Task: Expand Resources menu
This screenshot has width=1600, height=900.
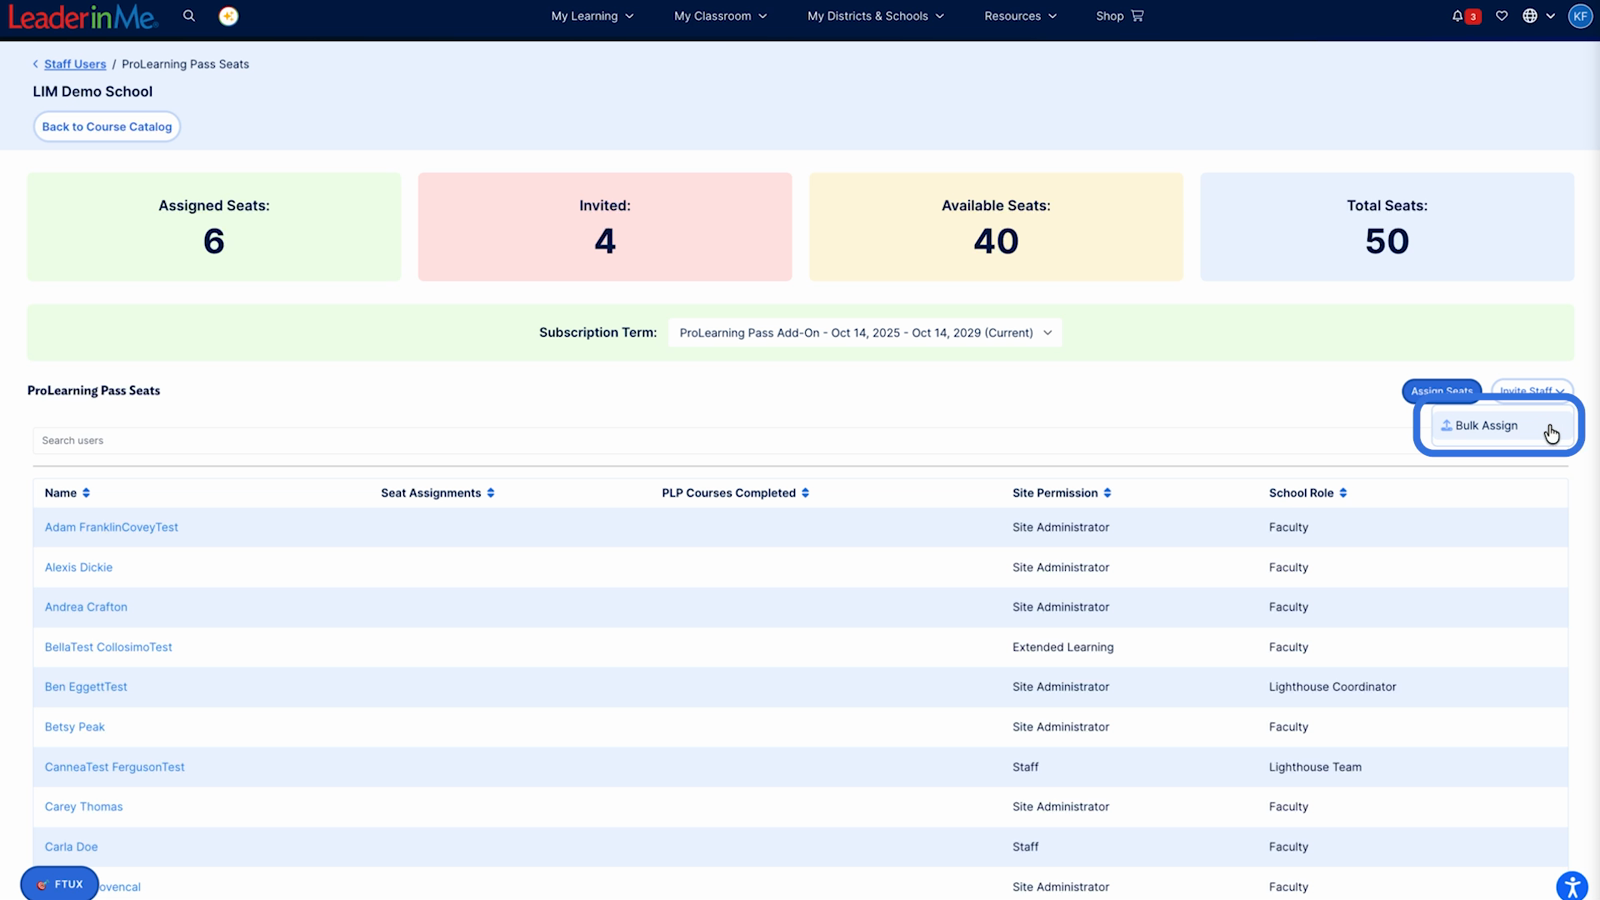Action: pos(1020,16)
